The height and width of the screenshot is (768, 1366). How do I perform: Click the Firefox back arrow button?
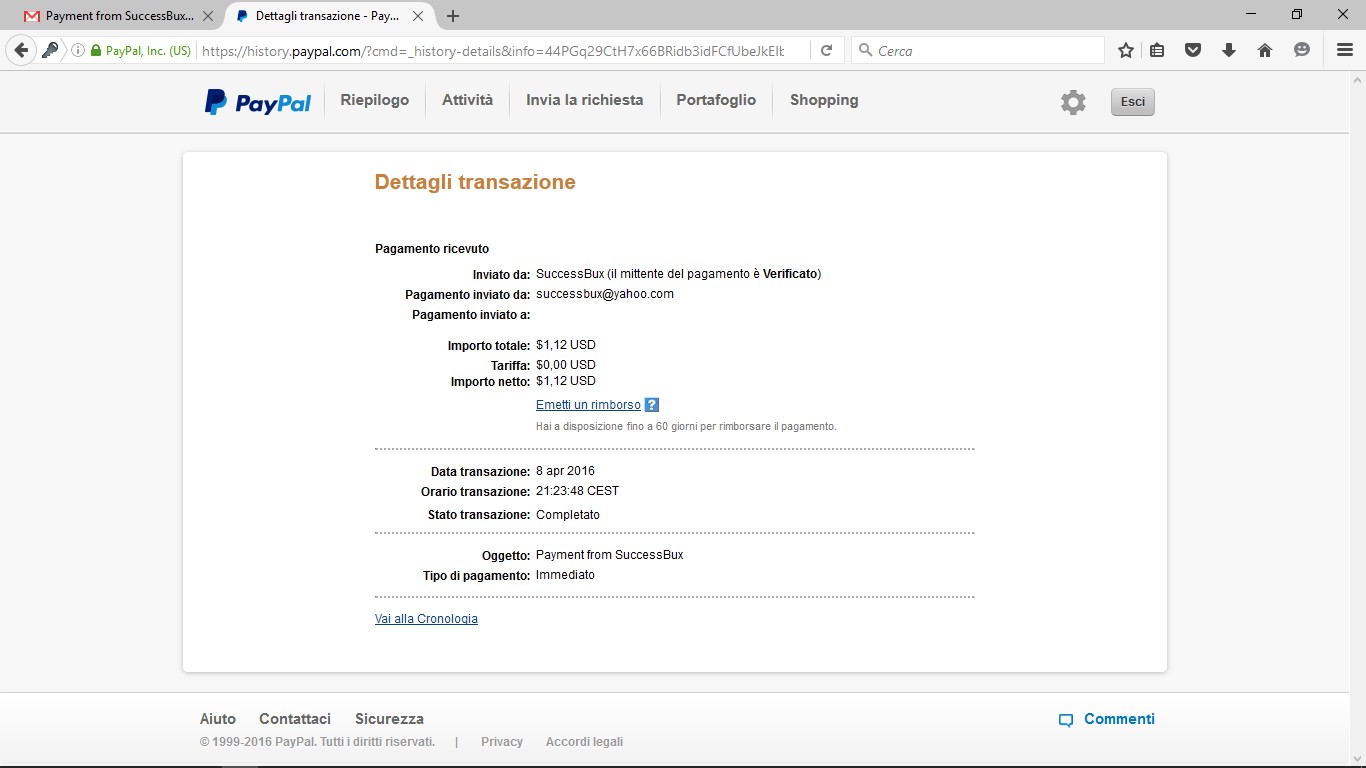point(21,50)
